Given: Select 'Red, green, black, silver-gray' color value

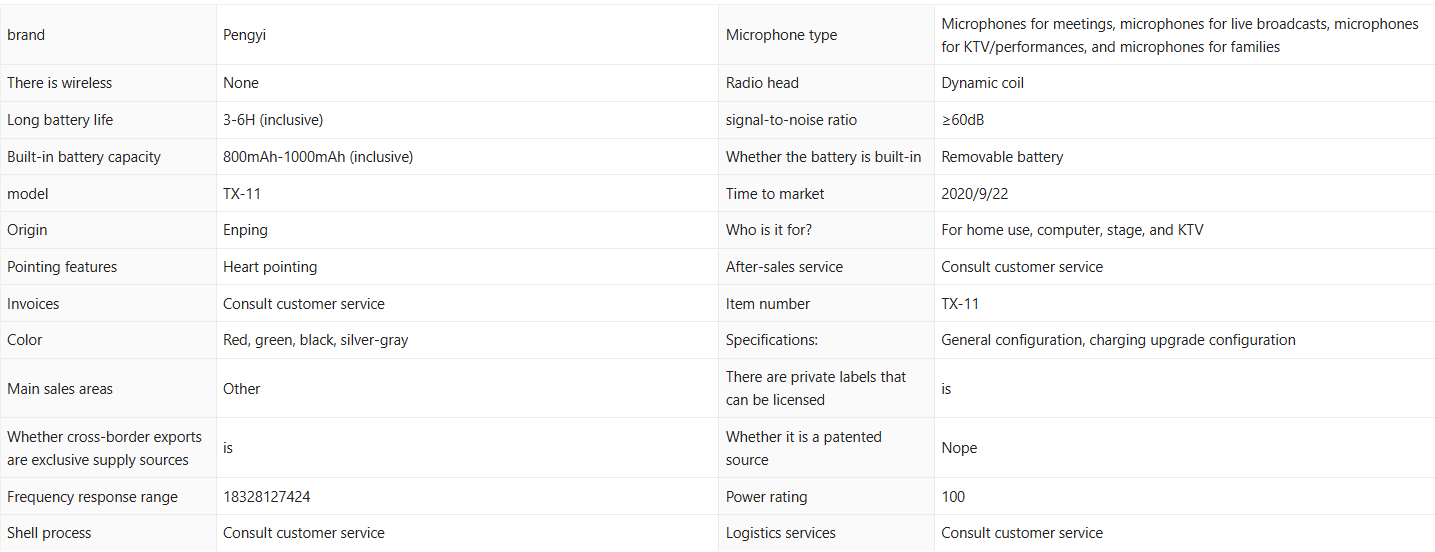Looking at the screenshot, I should click(316, 340).
